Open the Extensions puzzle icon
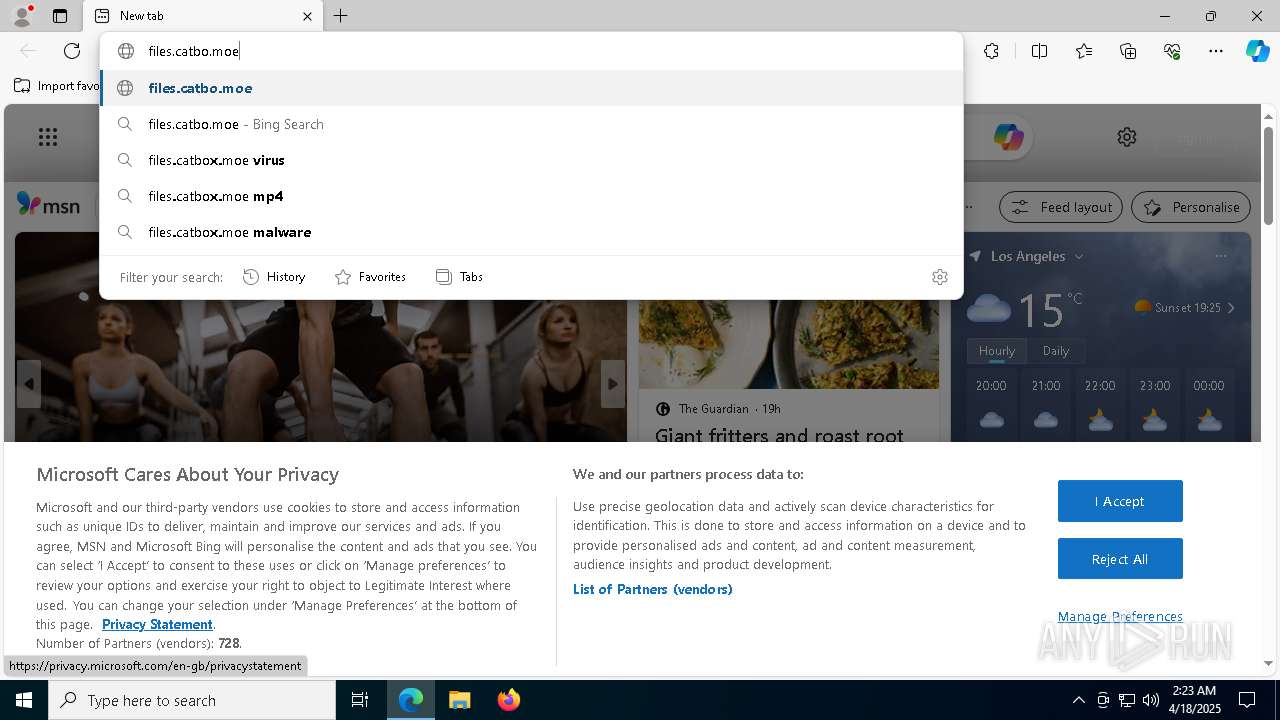The height and width of the screenshot is (720, 1280). 991,51
